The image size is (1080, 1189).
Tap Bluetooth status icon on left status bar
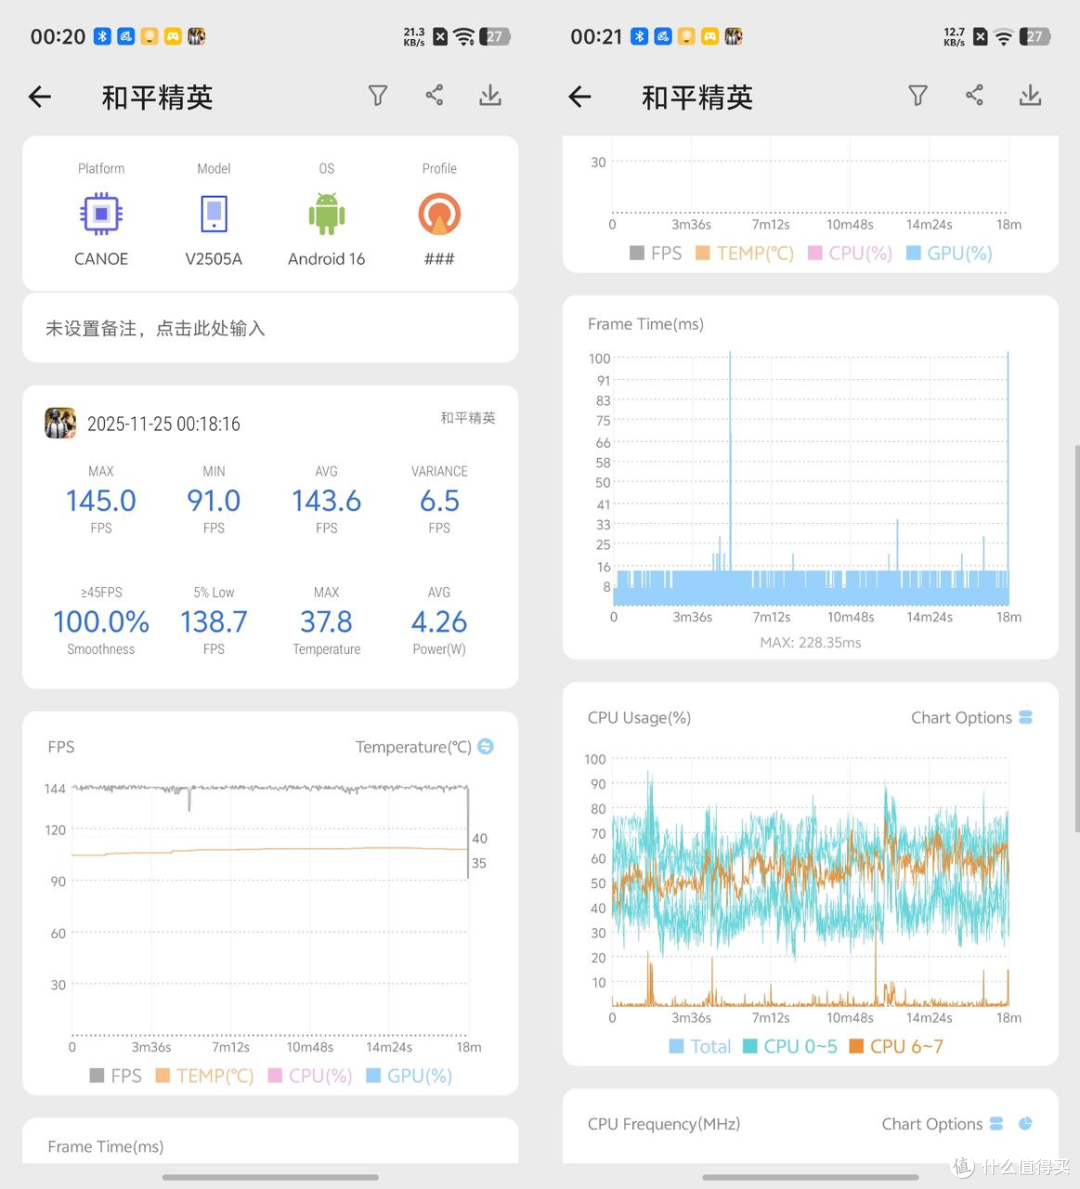point(102,36)
